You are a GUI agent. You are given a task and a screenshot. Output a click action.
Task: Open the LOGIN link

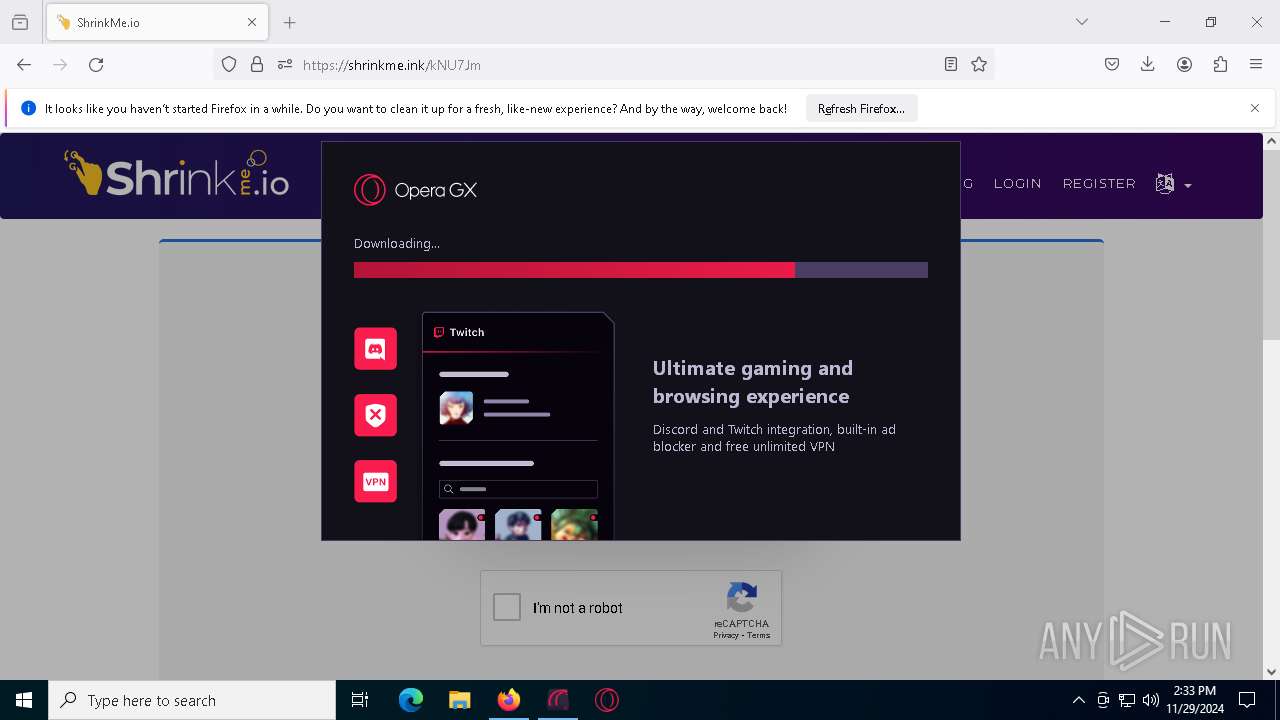[x=1018, y=184]
